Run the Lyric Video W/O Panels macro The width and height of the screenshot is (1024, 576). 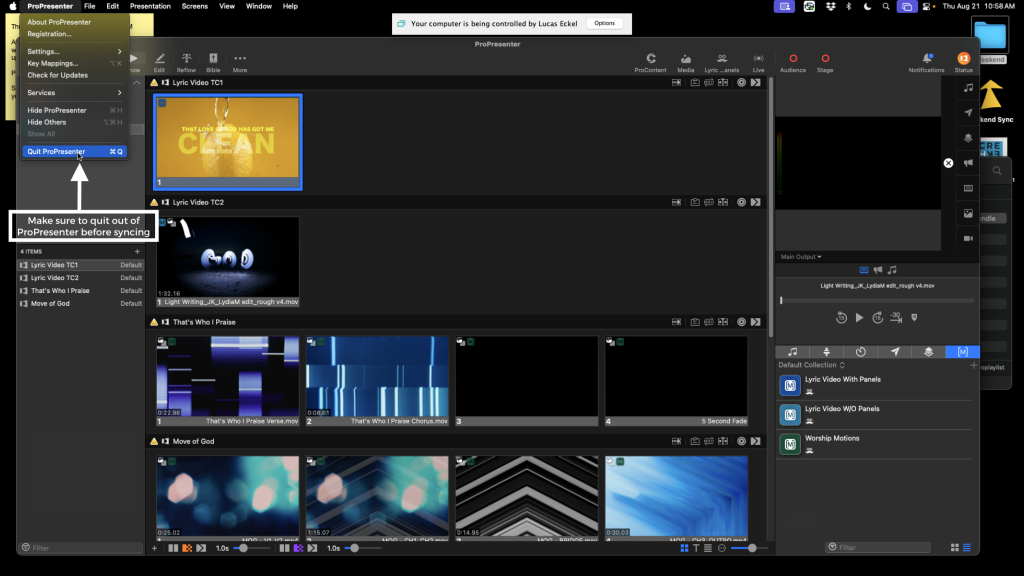click(x=875, y=415)
